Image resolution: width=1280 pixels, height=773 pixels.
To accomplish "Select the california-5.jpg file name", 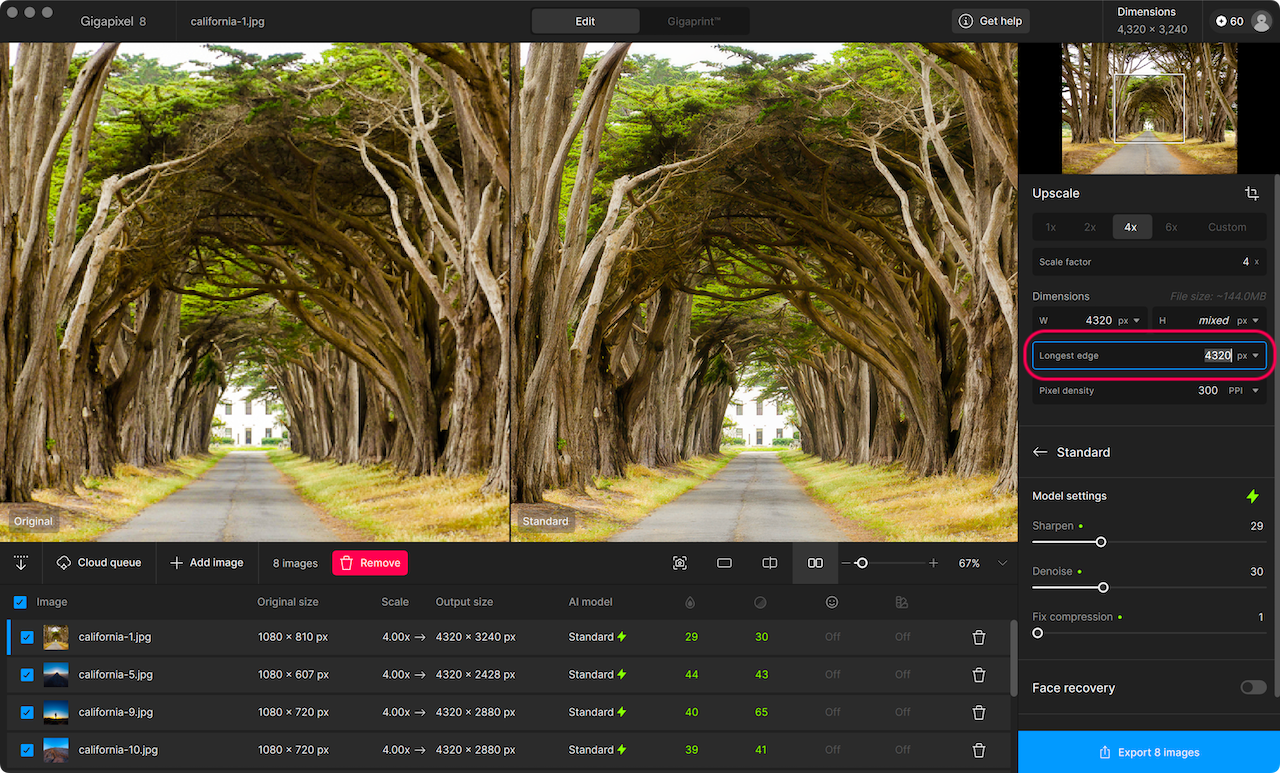I will pyautogui.click(x=116, y=675).
